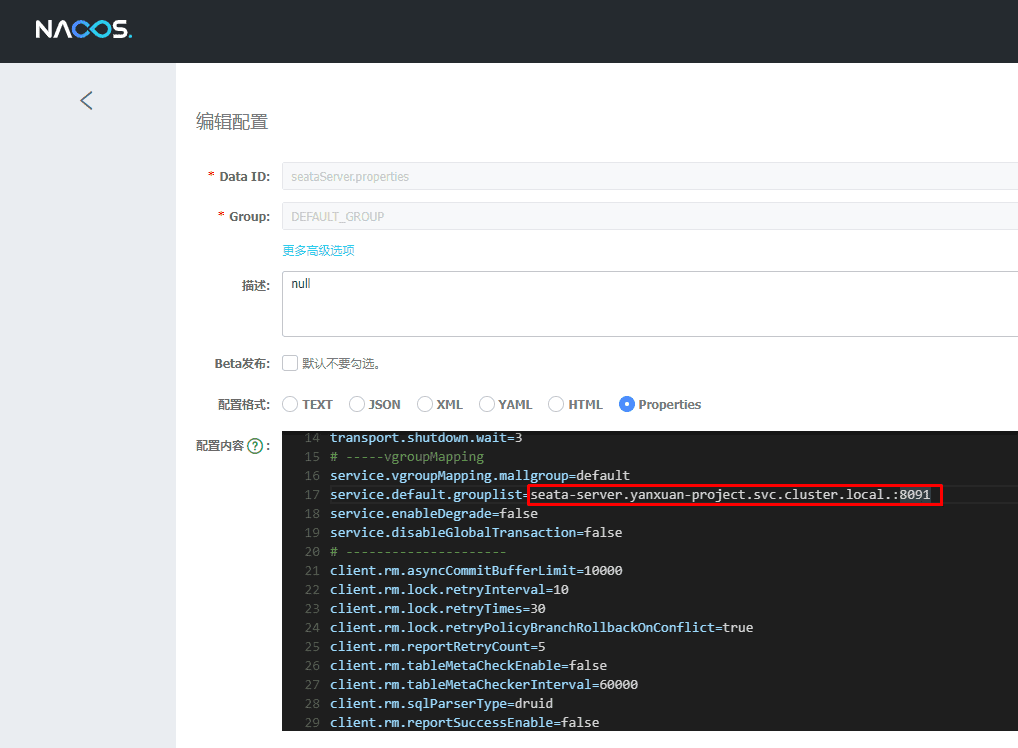Click the dashed comment on line 20
1018x748 pixels.
tap(418, 551)
